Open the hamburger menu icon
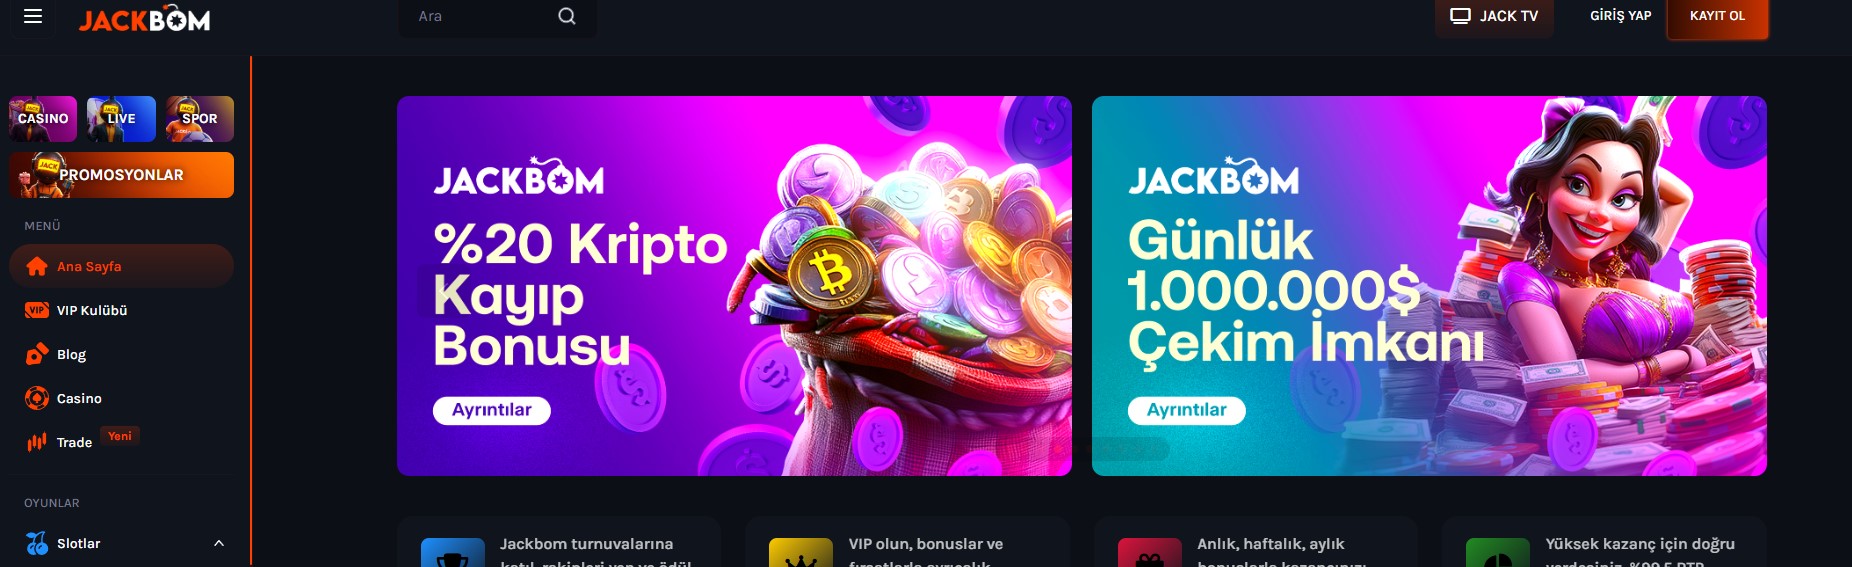The image size is (1852, 567). (33, 16)
